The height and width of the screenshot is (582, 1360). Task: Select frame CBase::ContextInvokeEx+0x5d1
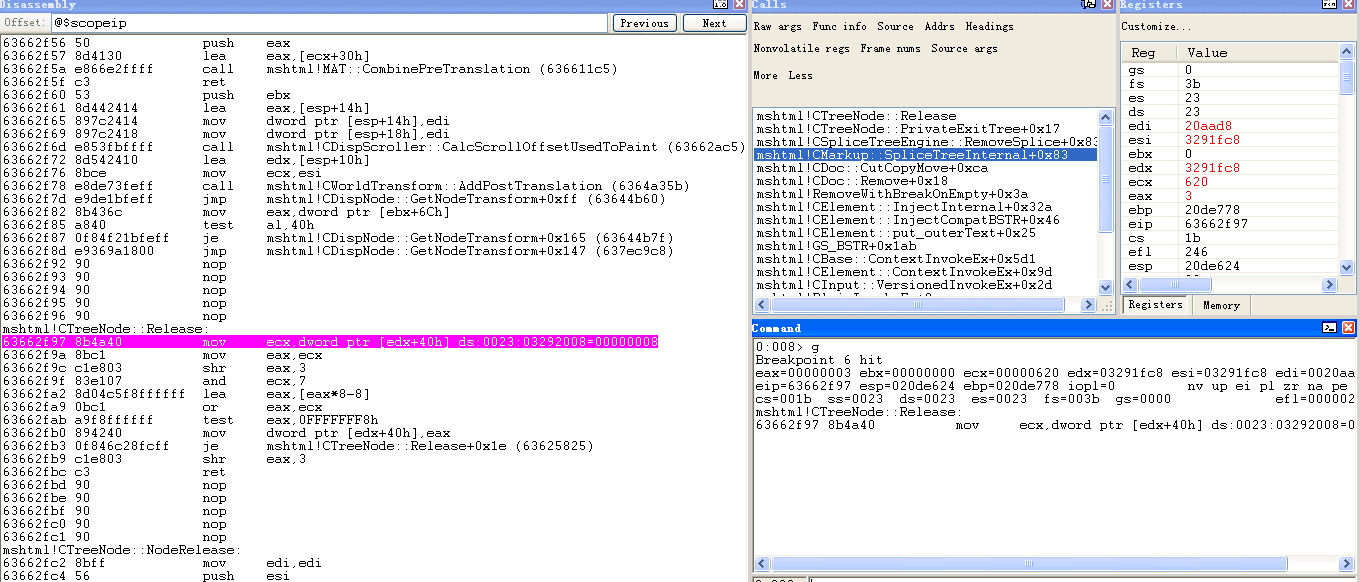[925, 259]
